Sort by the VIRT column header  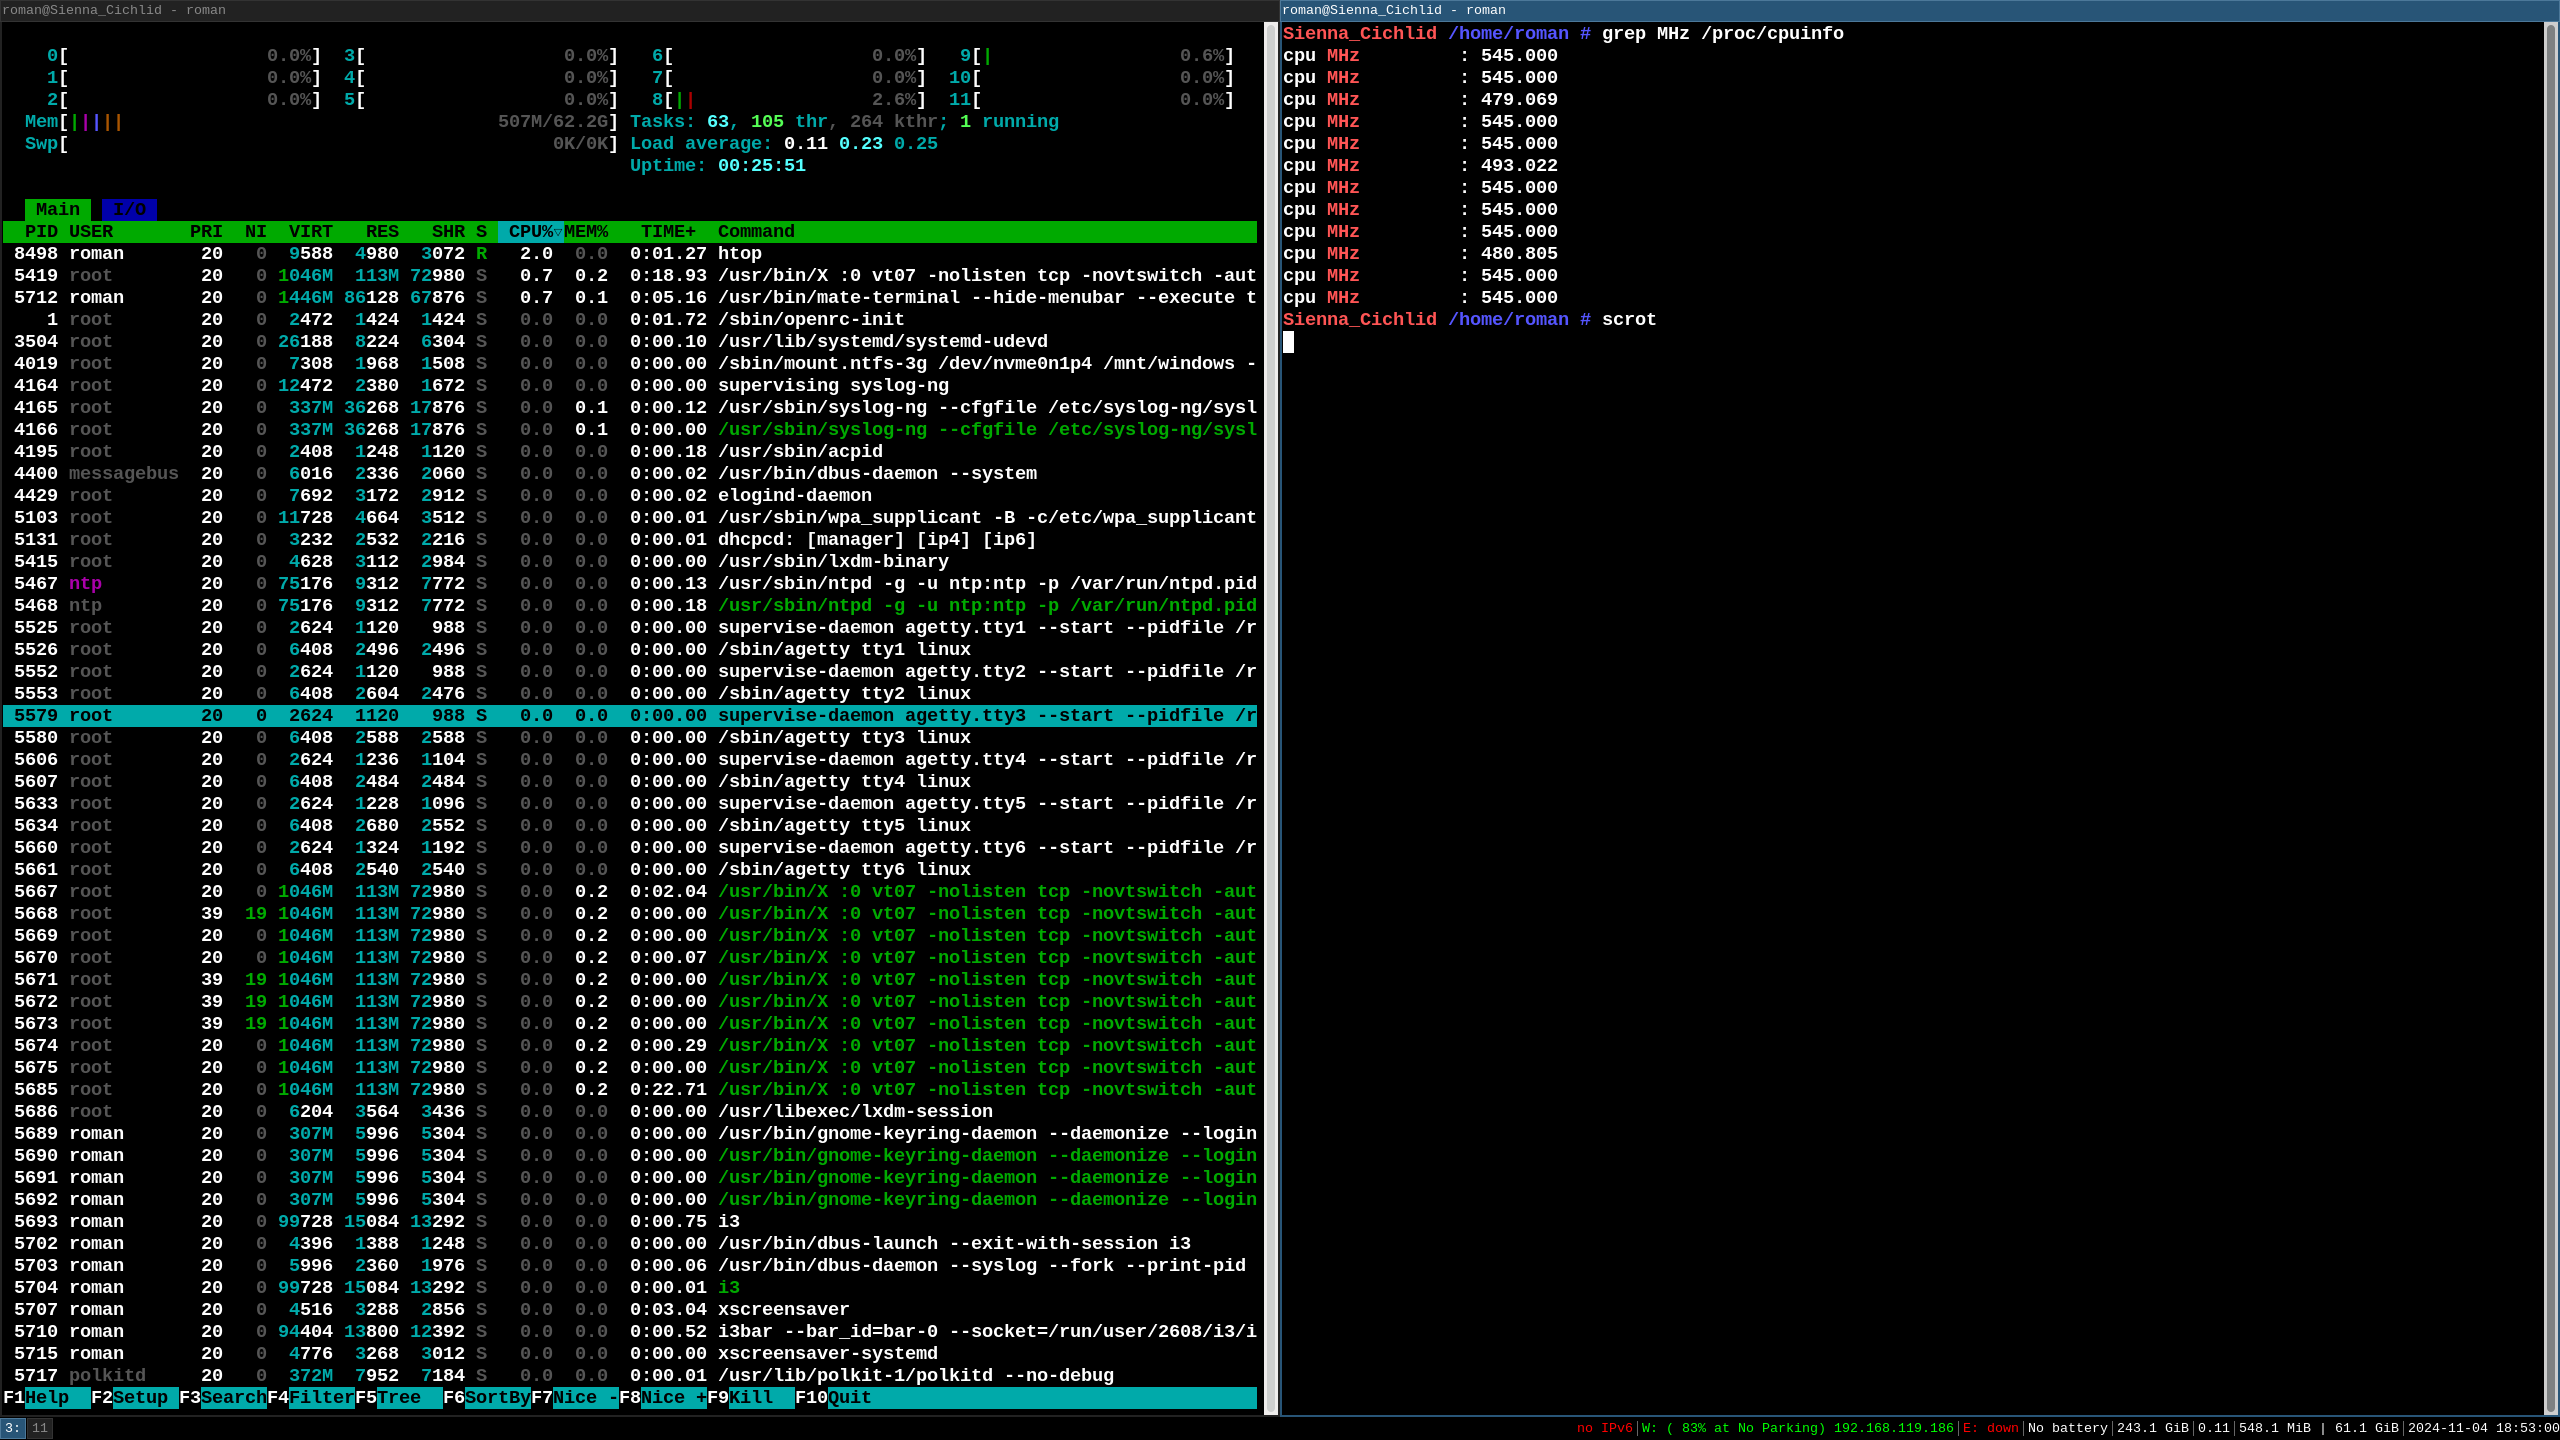click(x=311, y=232)
